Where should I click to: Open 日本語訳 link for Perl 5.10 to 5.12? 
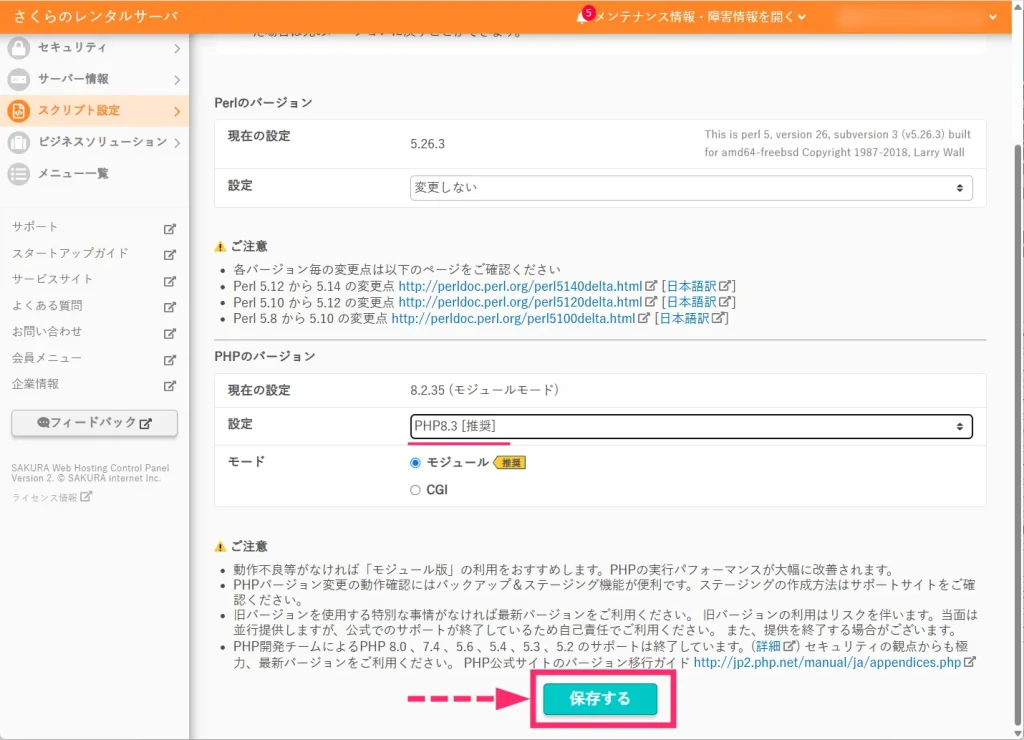tap(692, 302)
